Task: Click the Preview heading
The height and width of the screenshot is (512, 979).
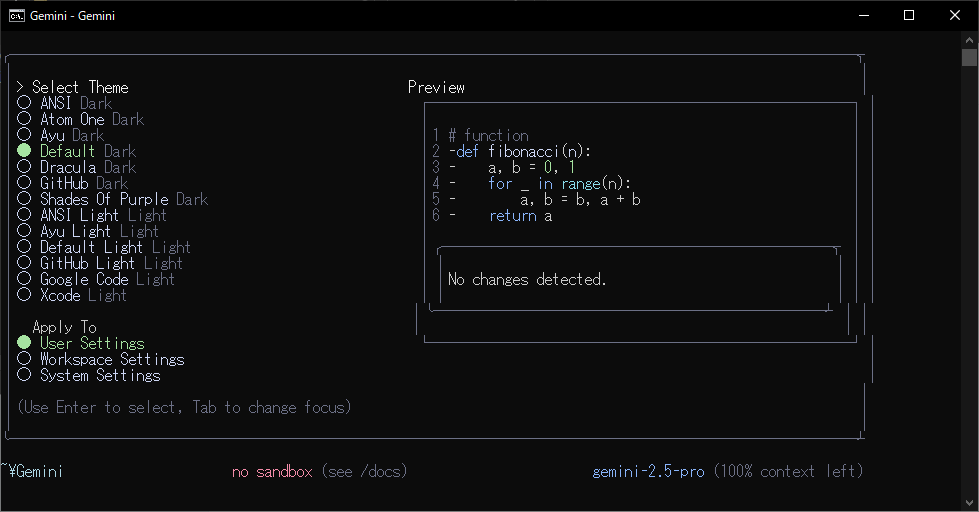Action: 436,87
